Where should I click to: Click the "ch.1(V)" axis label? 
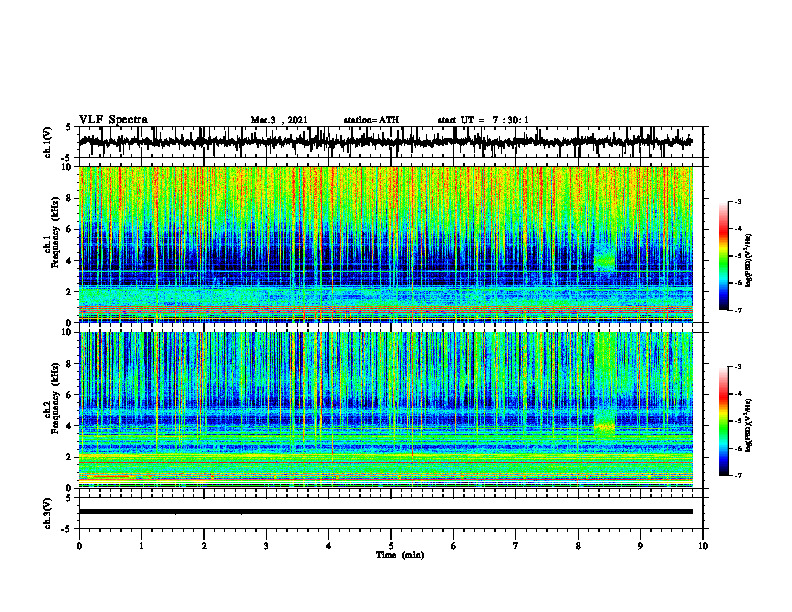[48, 142]
